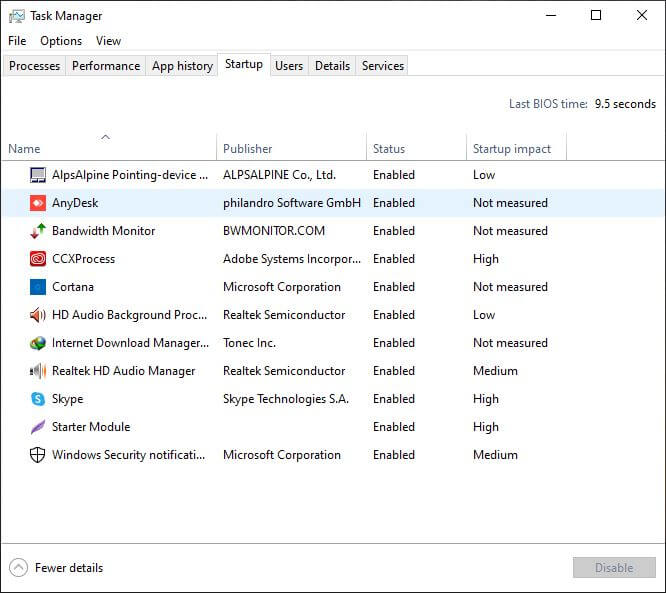Maximize the Task Manager window

(596, 16)
